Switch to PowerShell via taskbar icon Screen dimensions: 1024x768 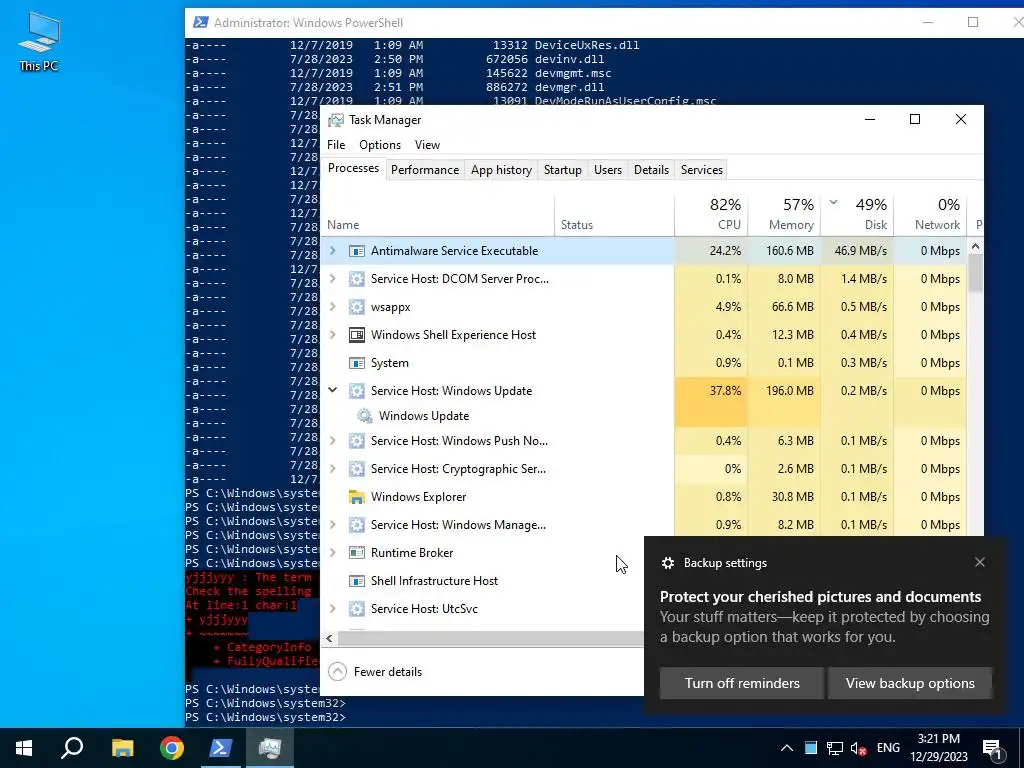pos(221,748)
